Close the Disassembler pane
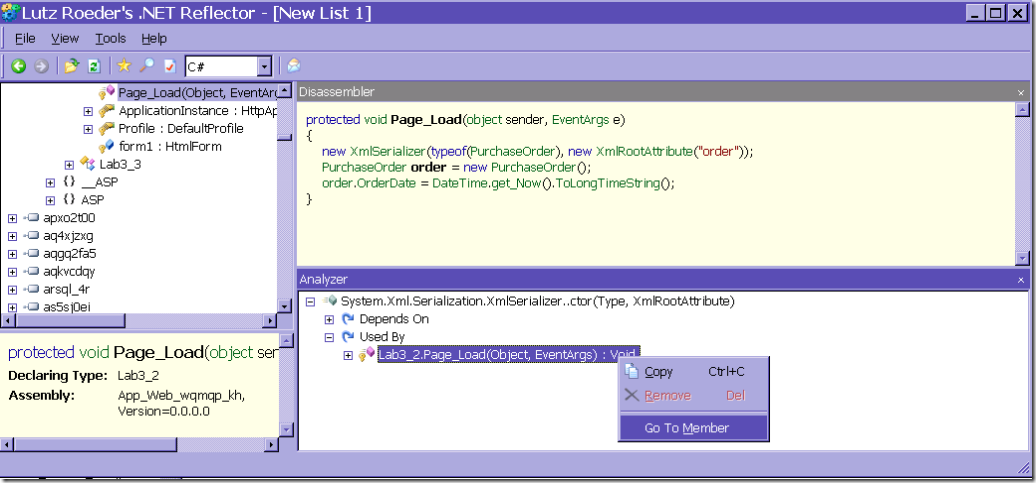1036x483 pixels. coord(1021,93)
